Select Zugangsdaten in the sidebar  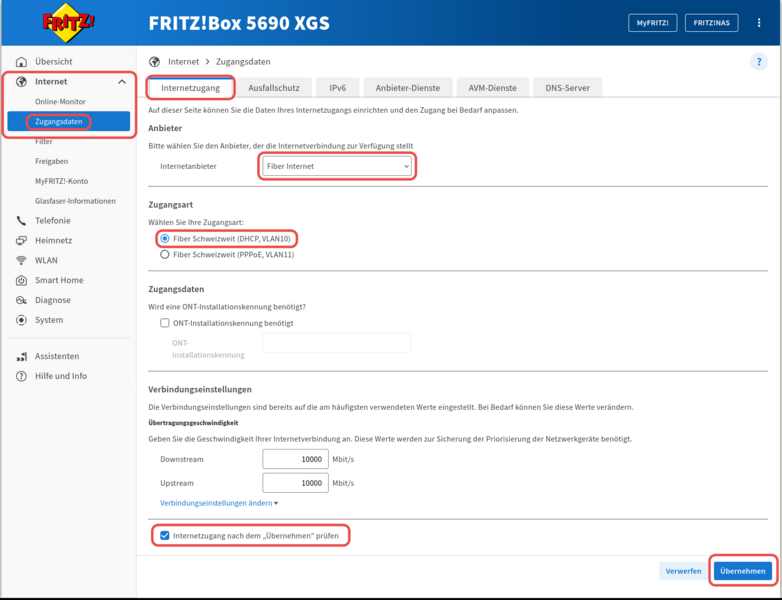(x=69, y=122)
